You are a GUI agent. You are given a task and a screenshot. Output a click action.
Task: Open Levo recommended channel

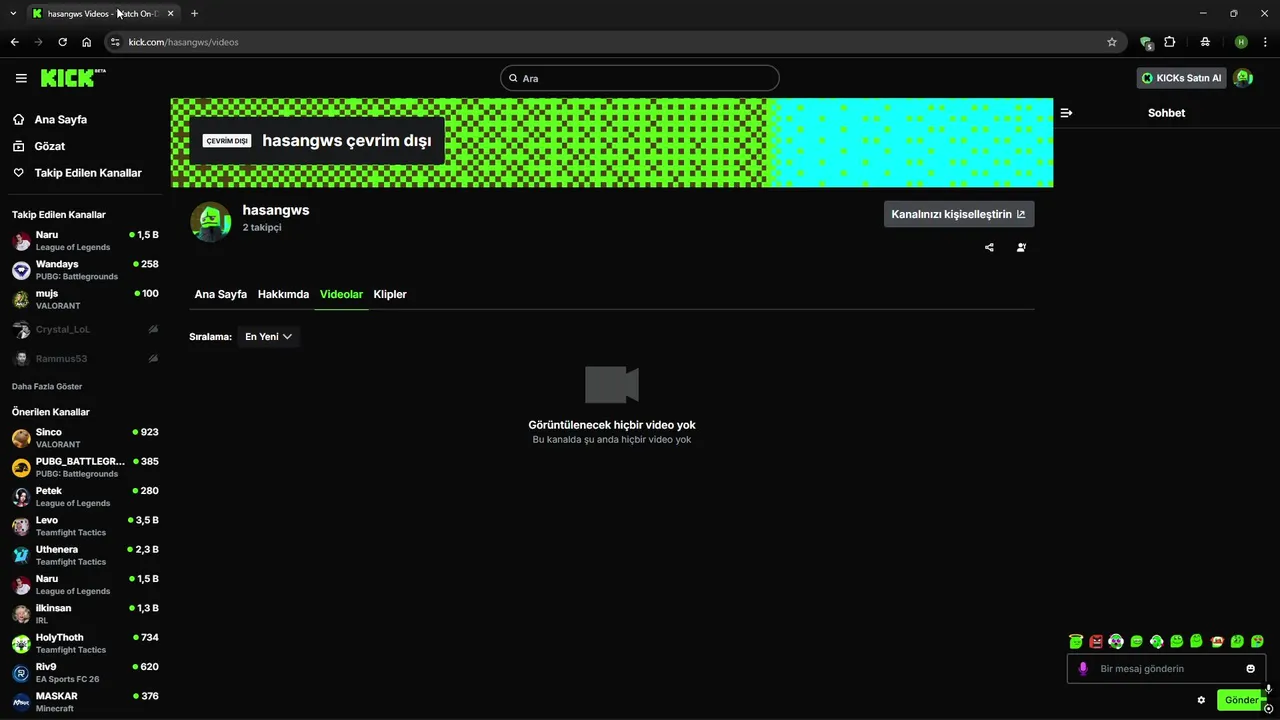click(x=85, y=526)
